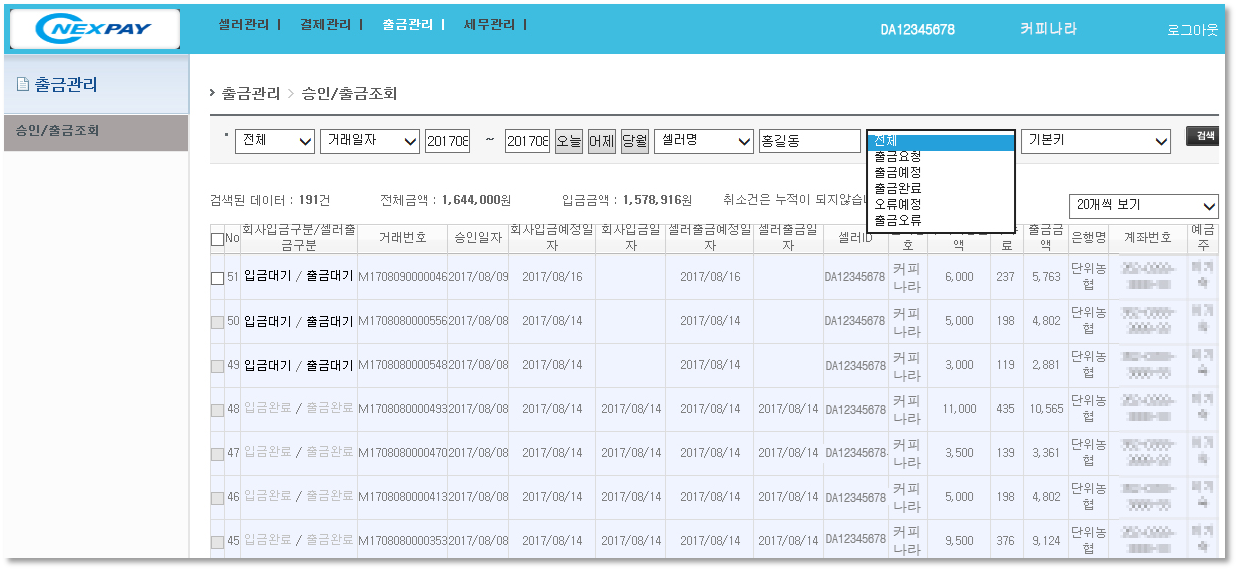
Task: Click the 오늘 date button
Action: (569, 142)
